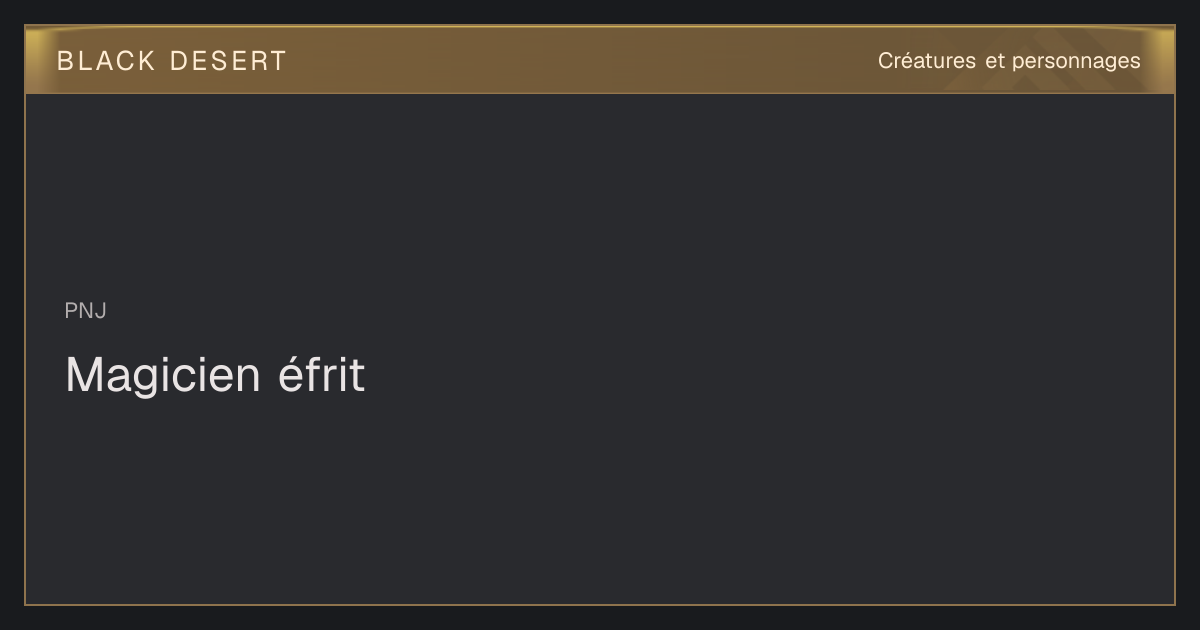Select the word Magicien in the title
1200x630 pixels.
[x=148, y=375]
